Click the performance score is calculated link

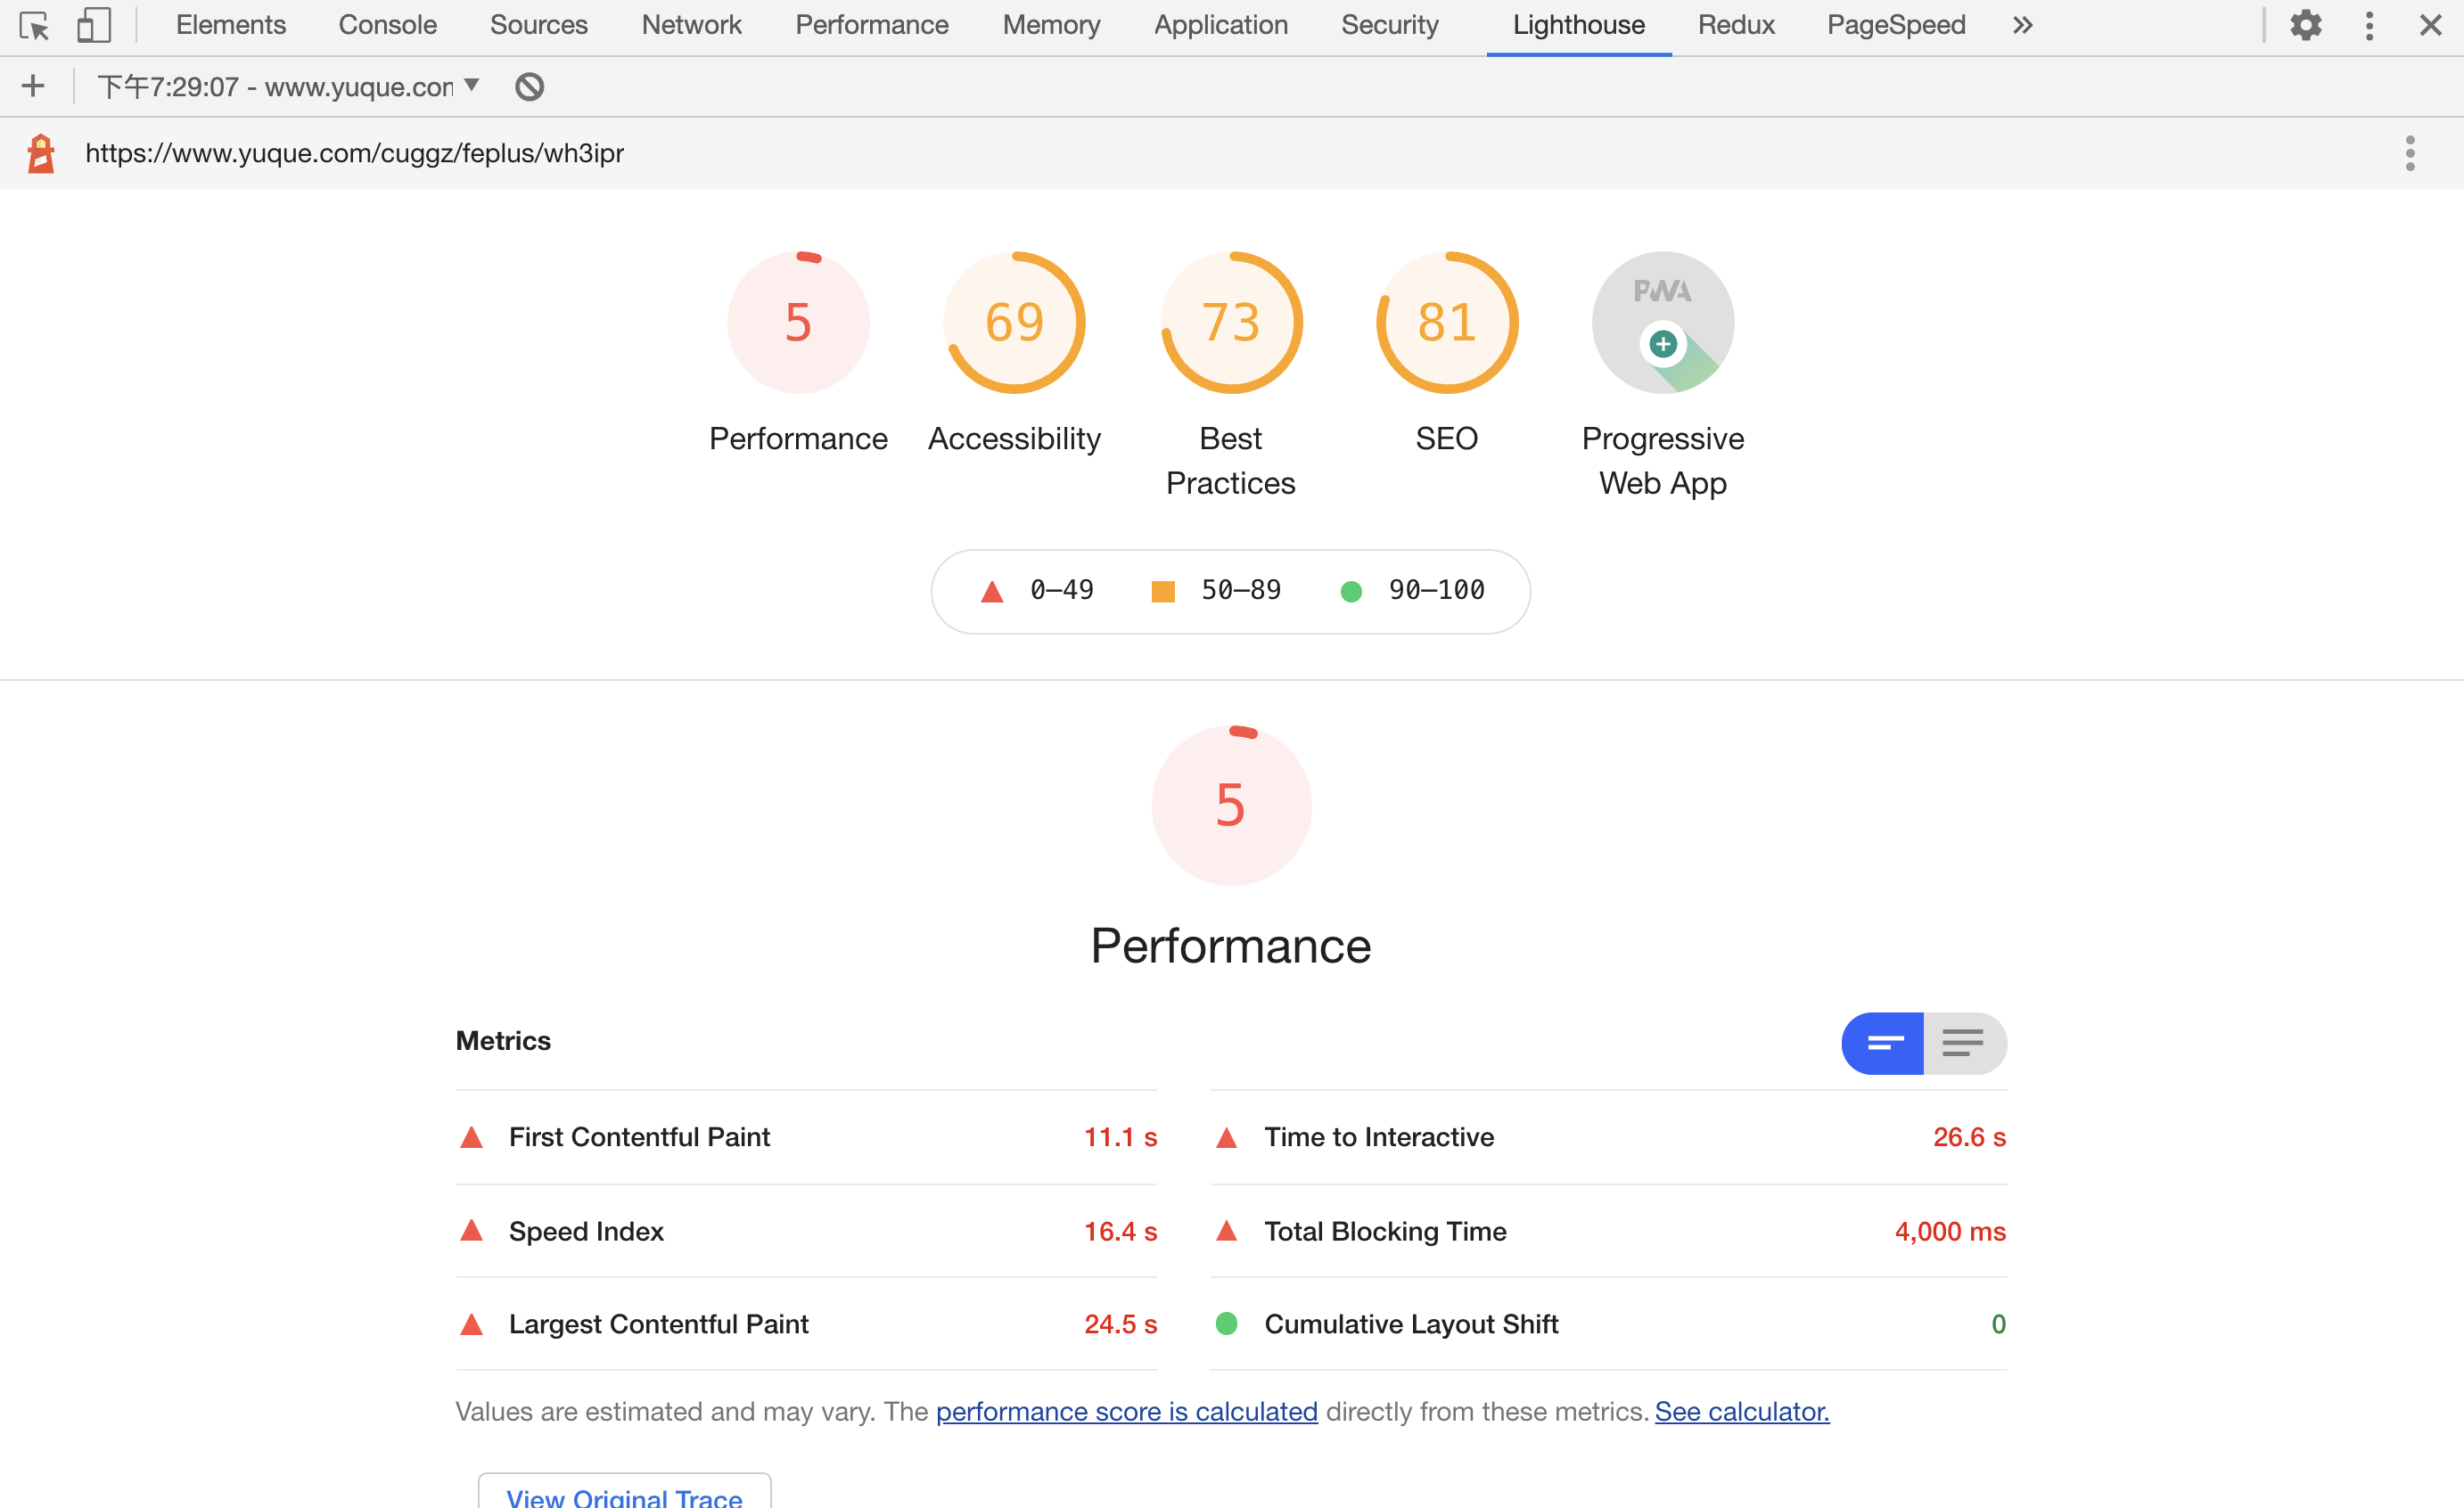point(1126,1411)
